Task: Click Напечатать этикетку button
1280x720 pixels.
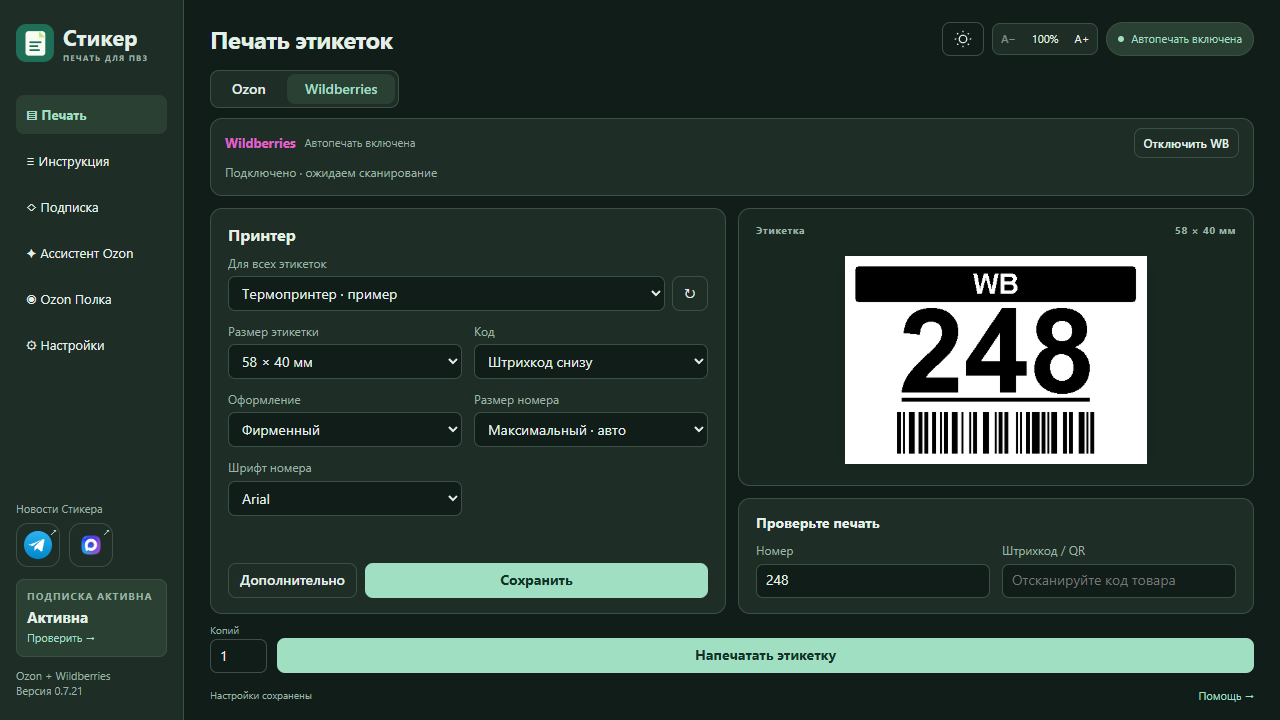Action: [x=765, y=656]
